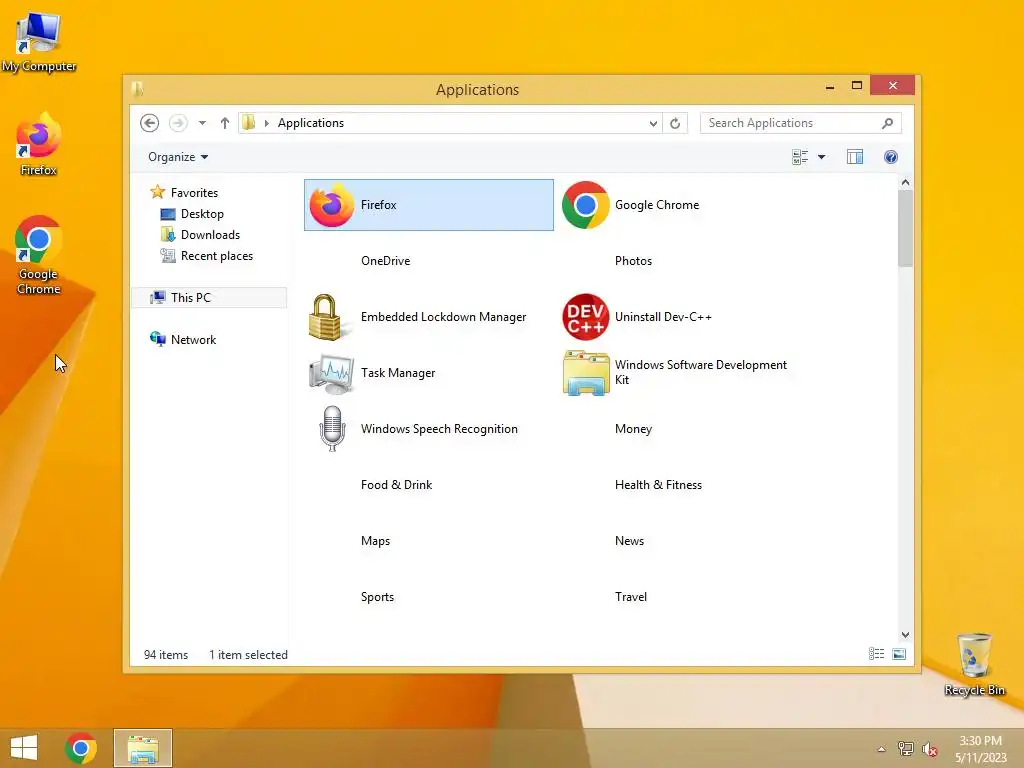Screen dimensions: 1024x768
Task: Open recent locations dropdown arrow
Action: pyautogui.click(x=202, y=123)
